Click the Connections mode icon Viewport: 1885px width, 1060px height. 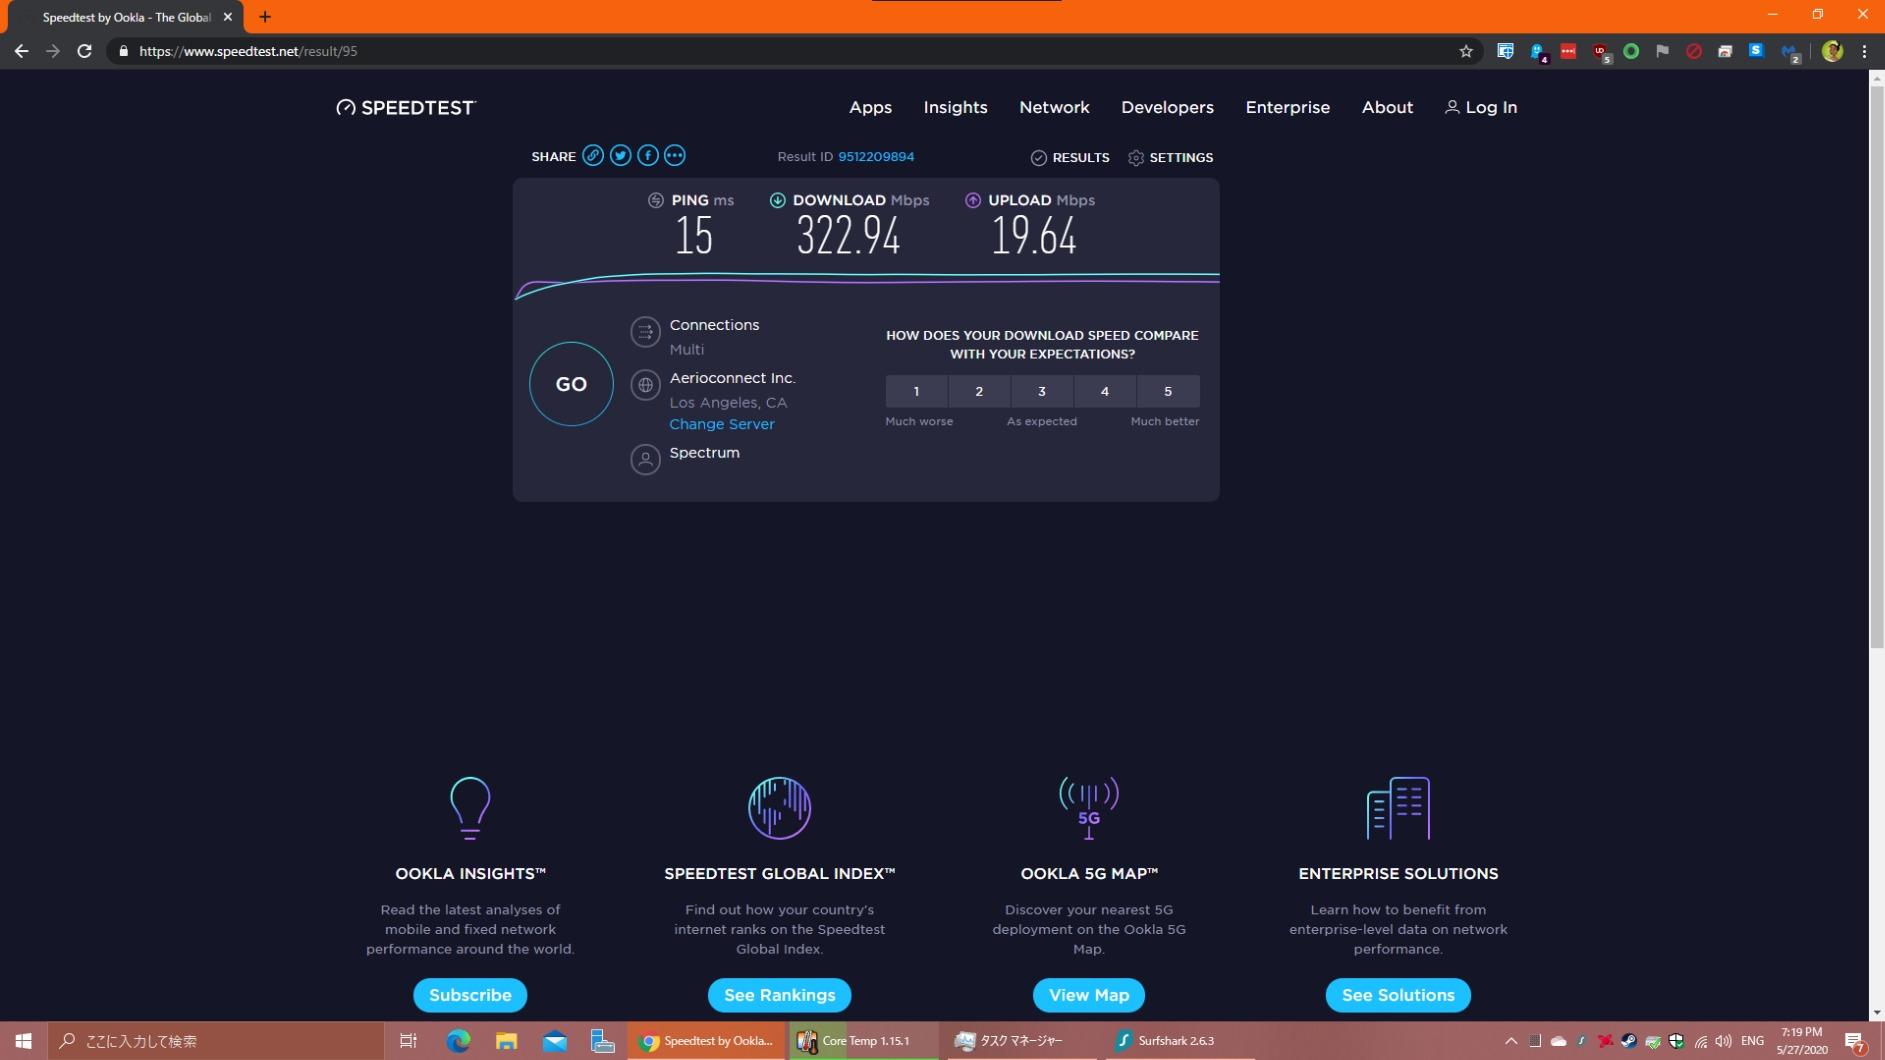click(x=645, y=332)
